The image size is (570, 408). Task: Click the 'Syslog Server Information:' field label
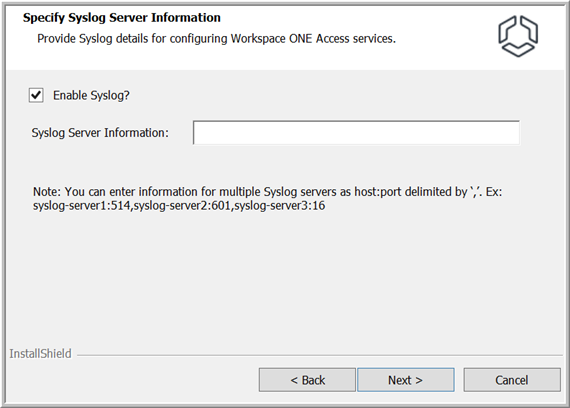100,133
